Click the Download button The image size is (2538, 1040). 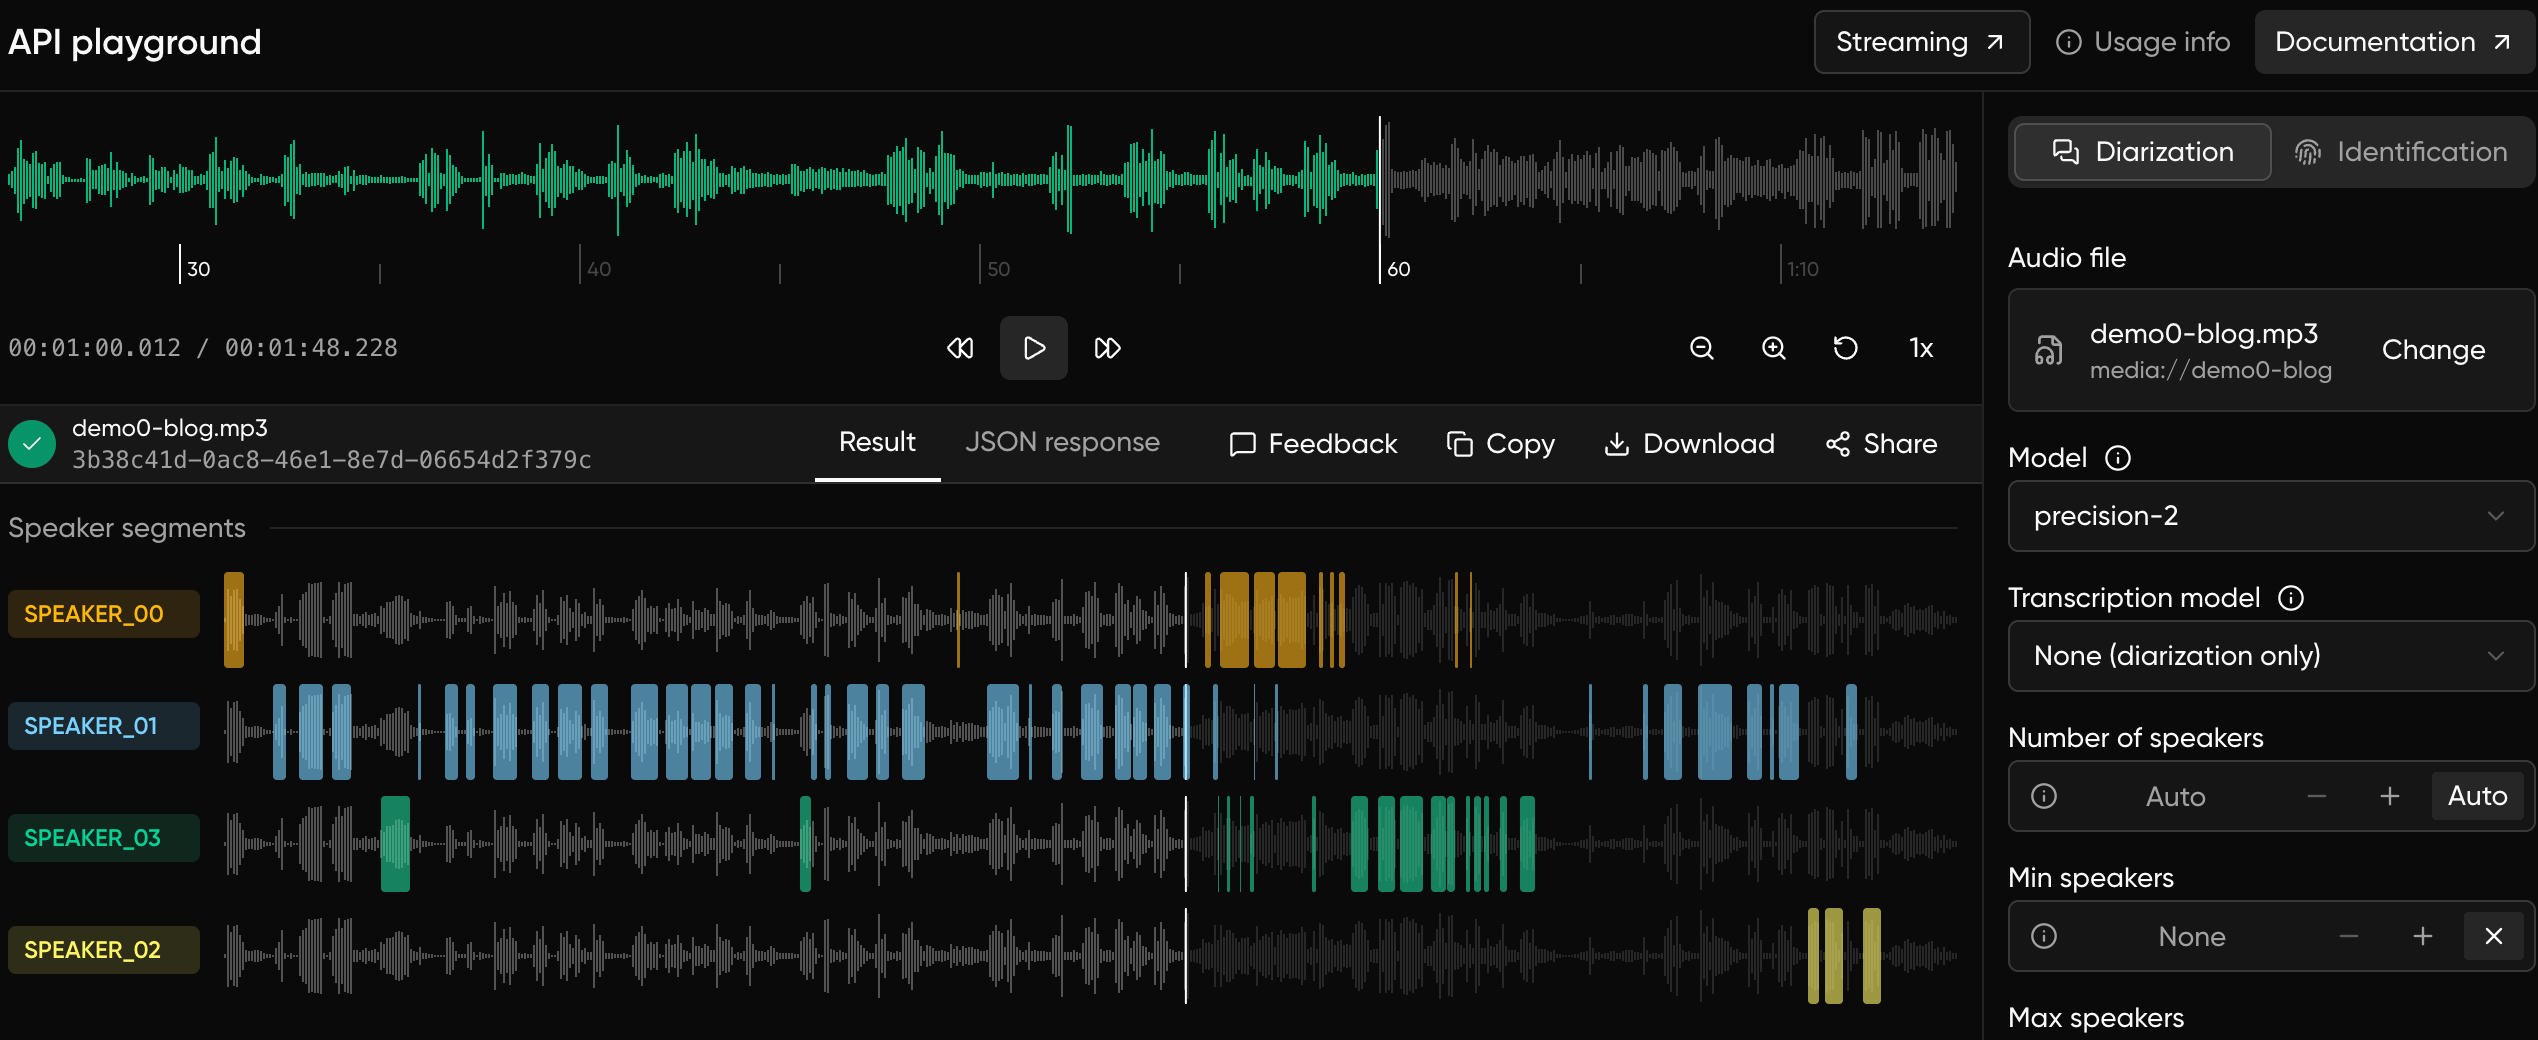click(1690, 444)
